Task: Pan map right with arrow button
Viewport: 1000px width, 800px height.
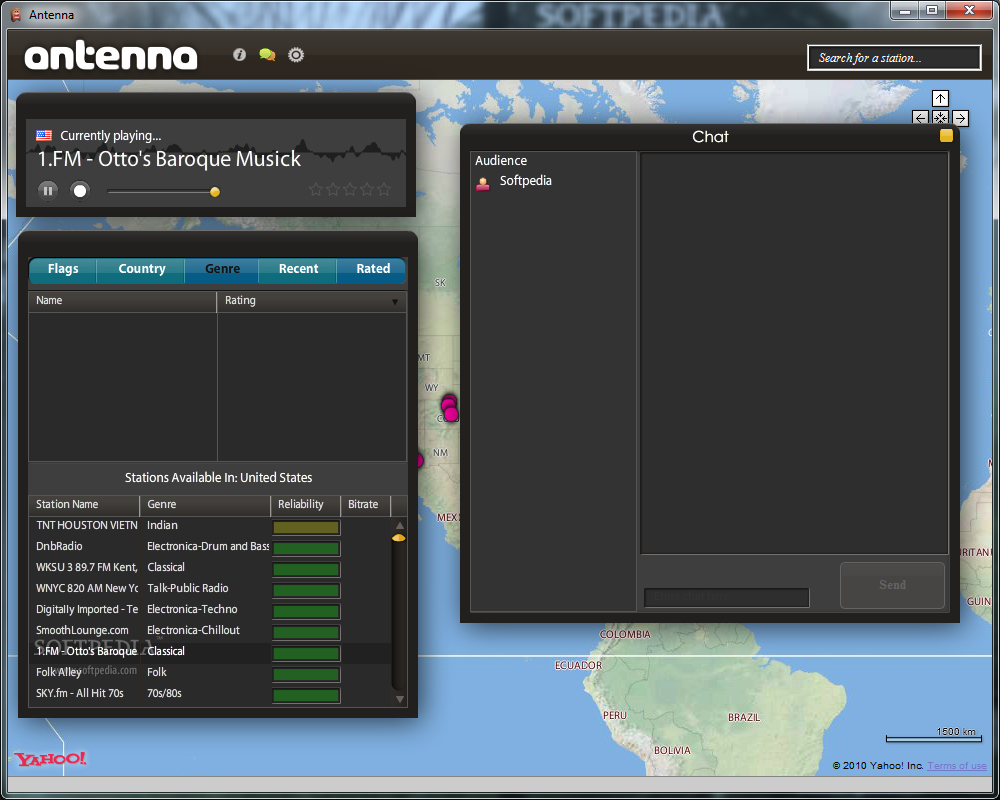Action: click(960, 118)
